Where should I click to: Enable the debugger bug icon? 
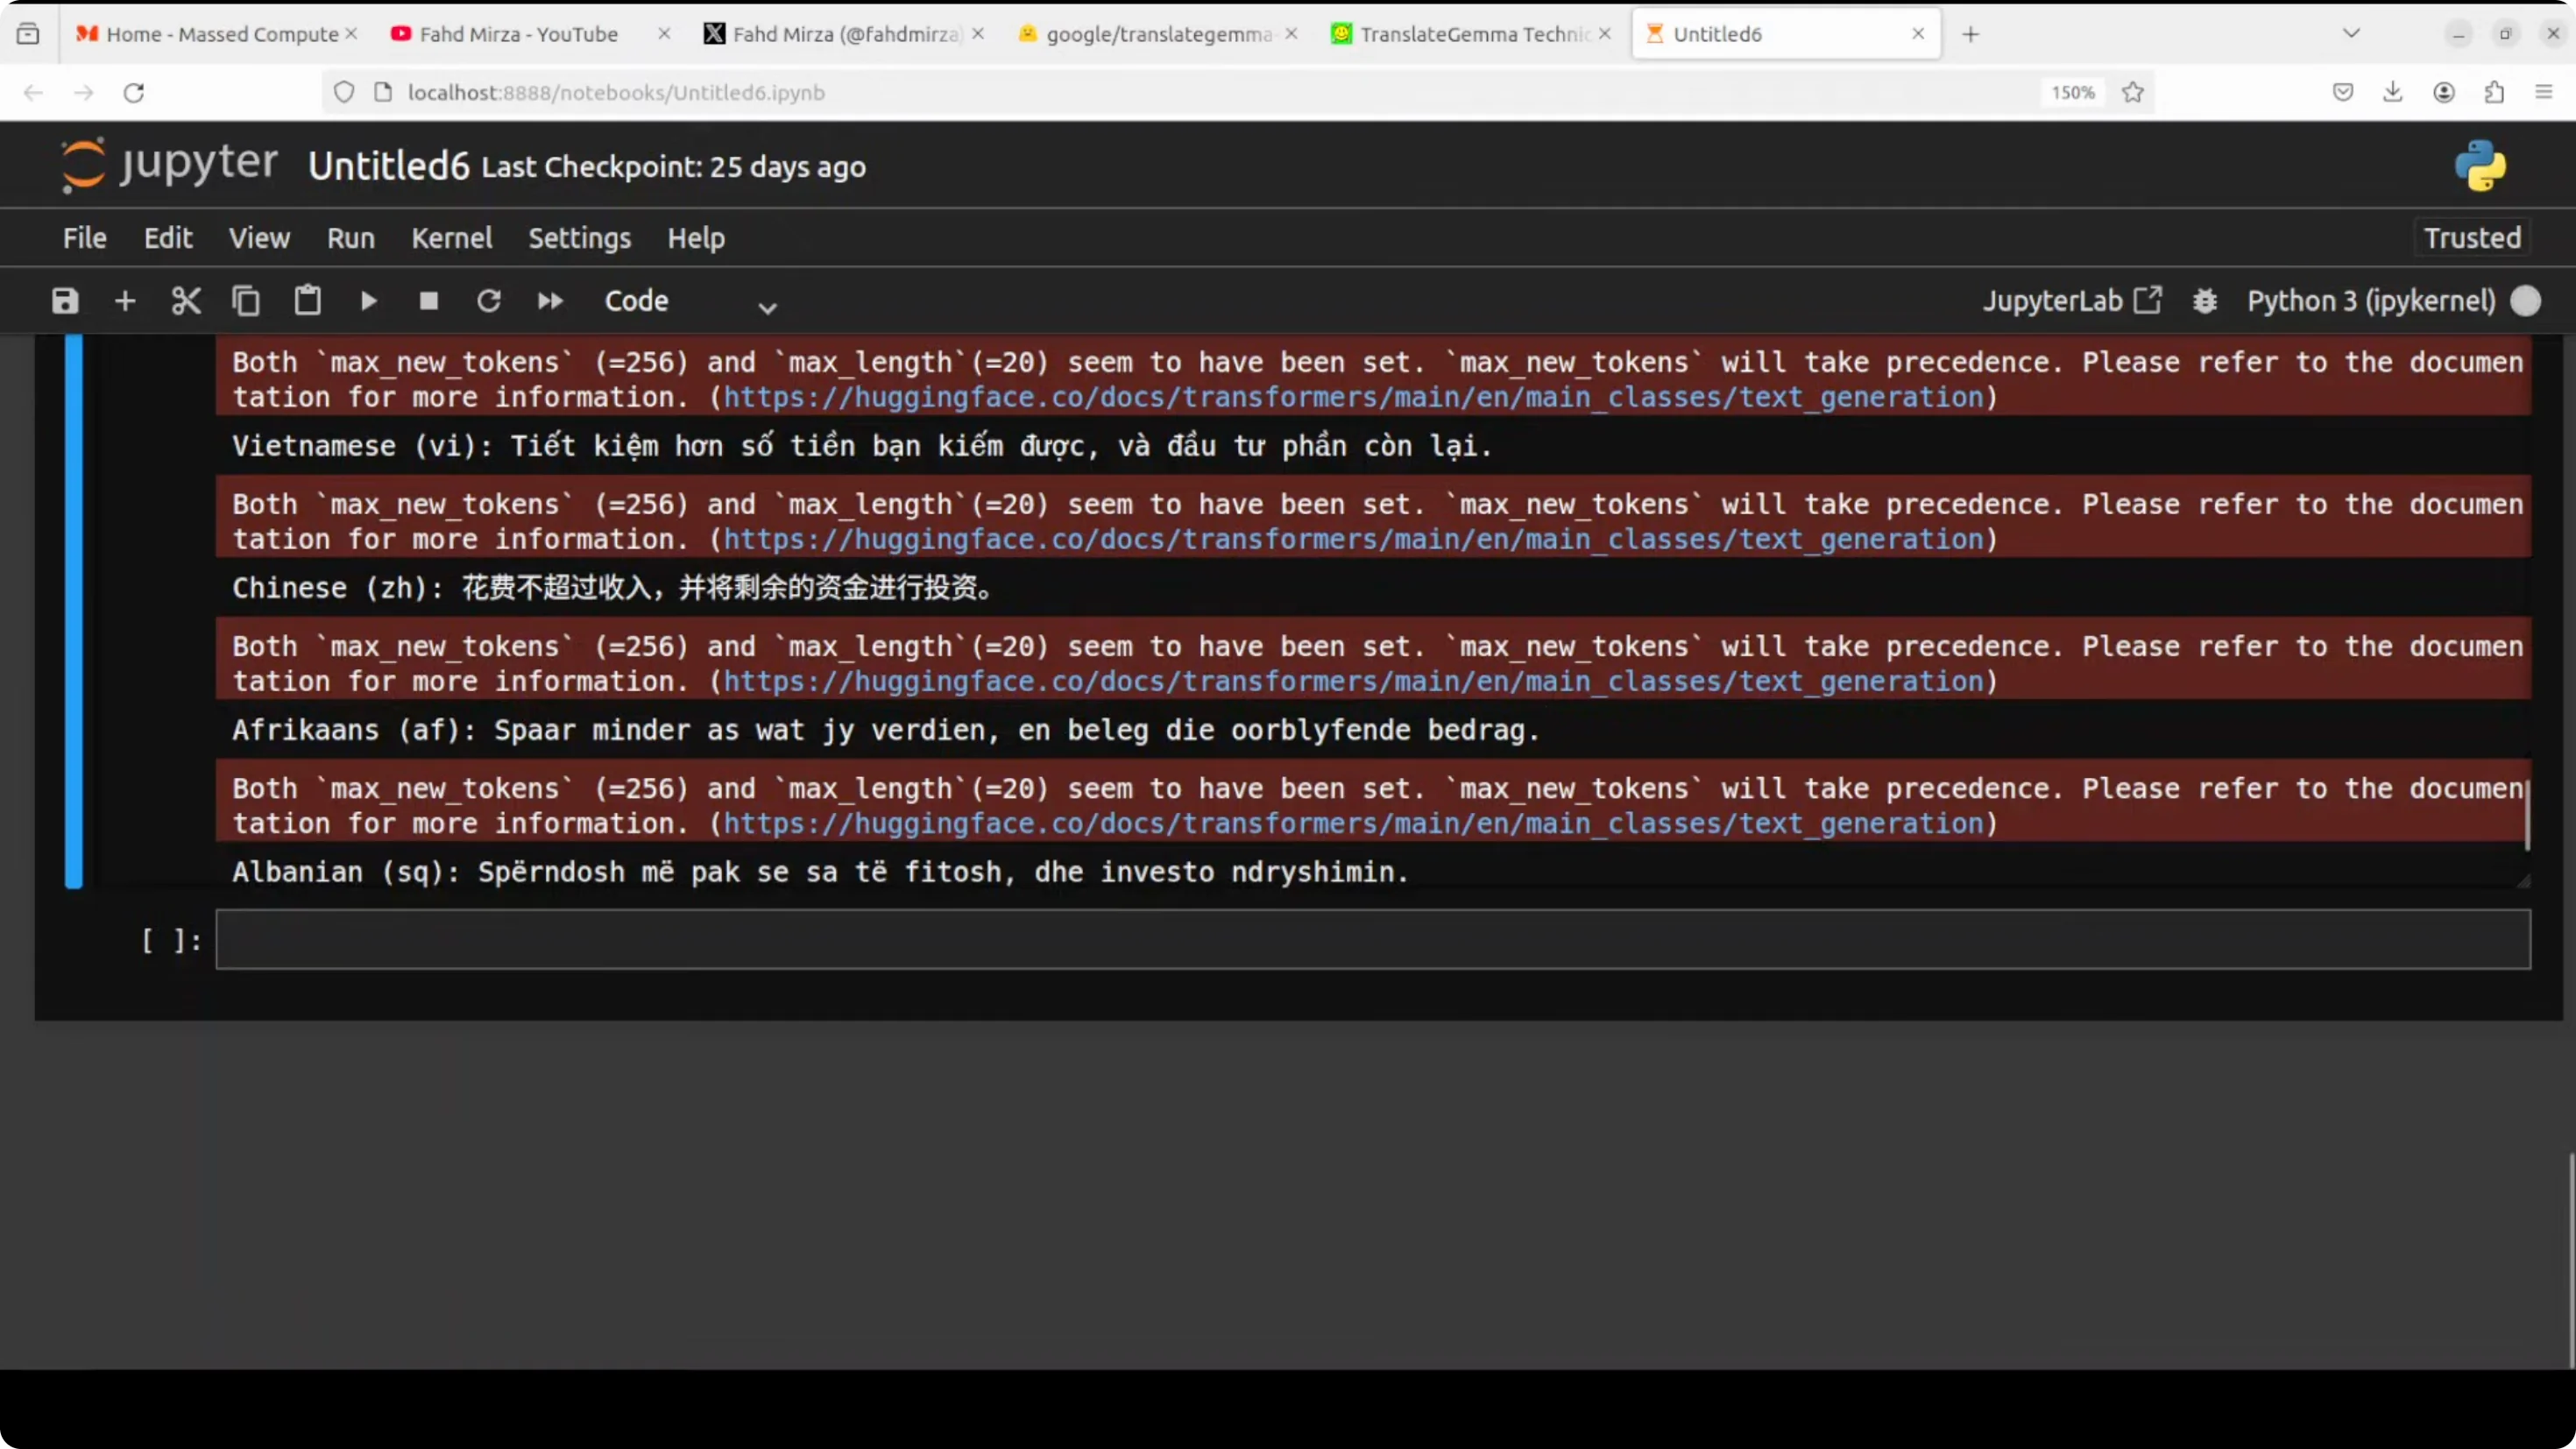coord(2205,301)
